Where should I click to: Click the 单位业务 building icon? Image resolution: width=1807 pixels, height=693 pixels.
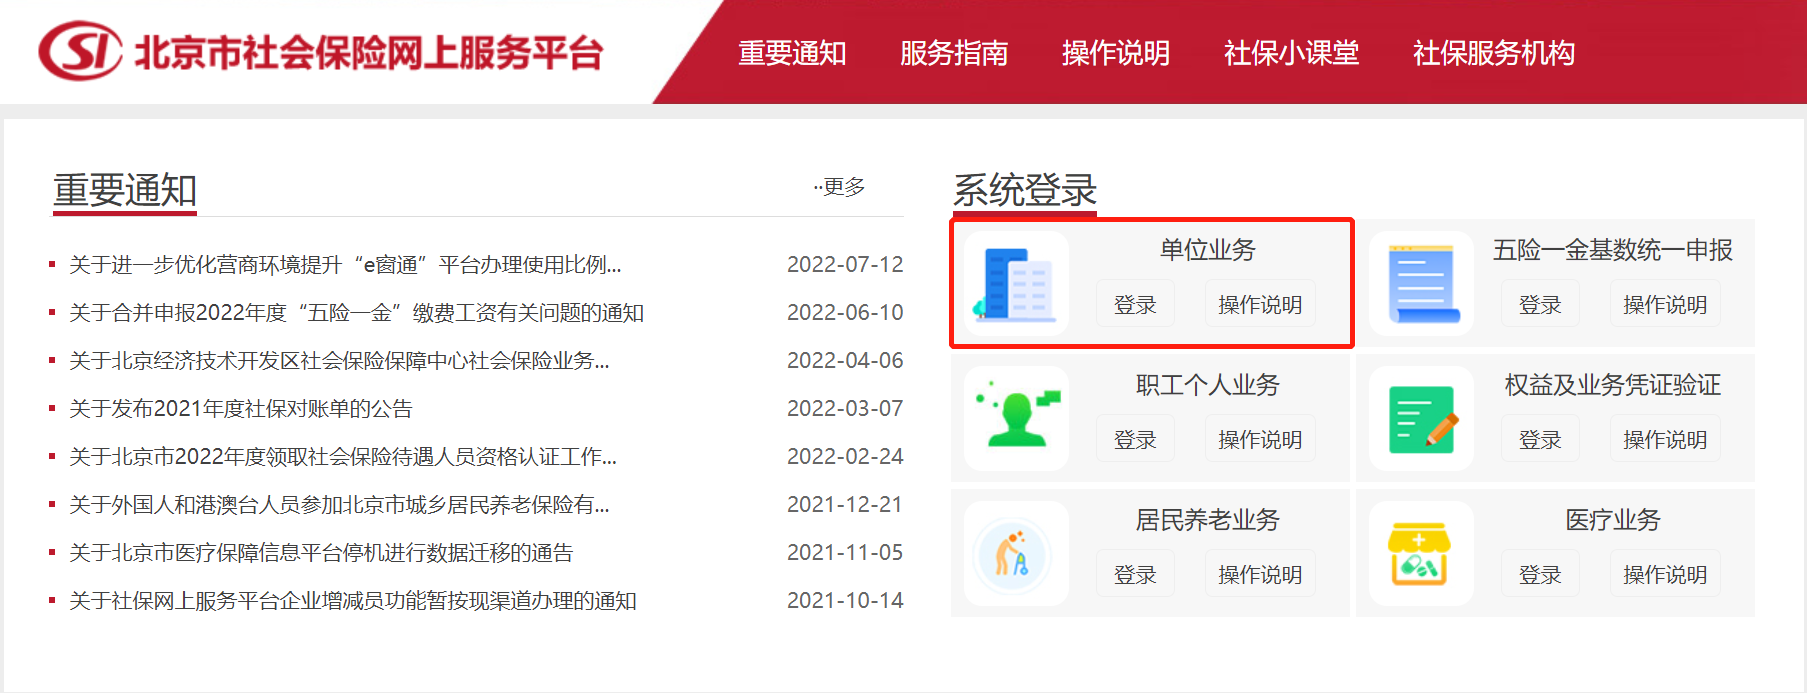(1016, 284)
